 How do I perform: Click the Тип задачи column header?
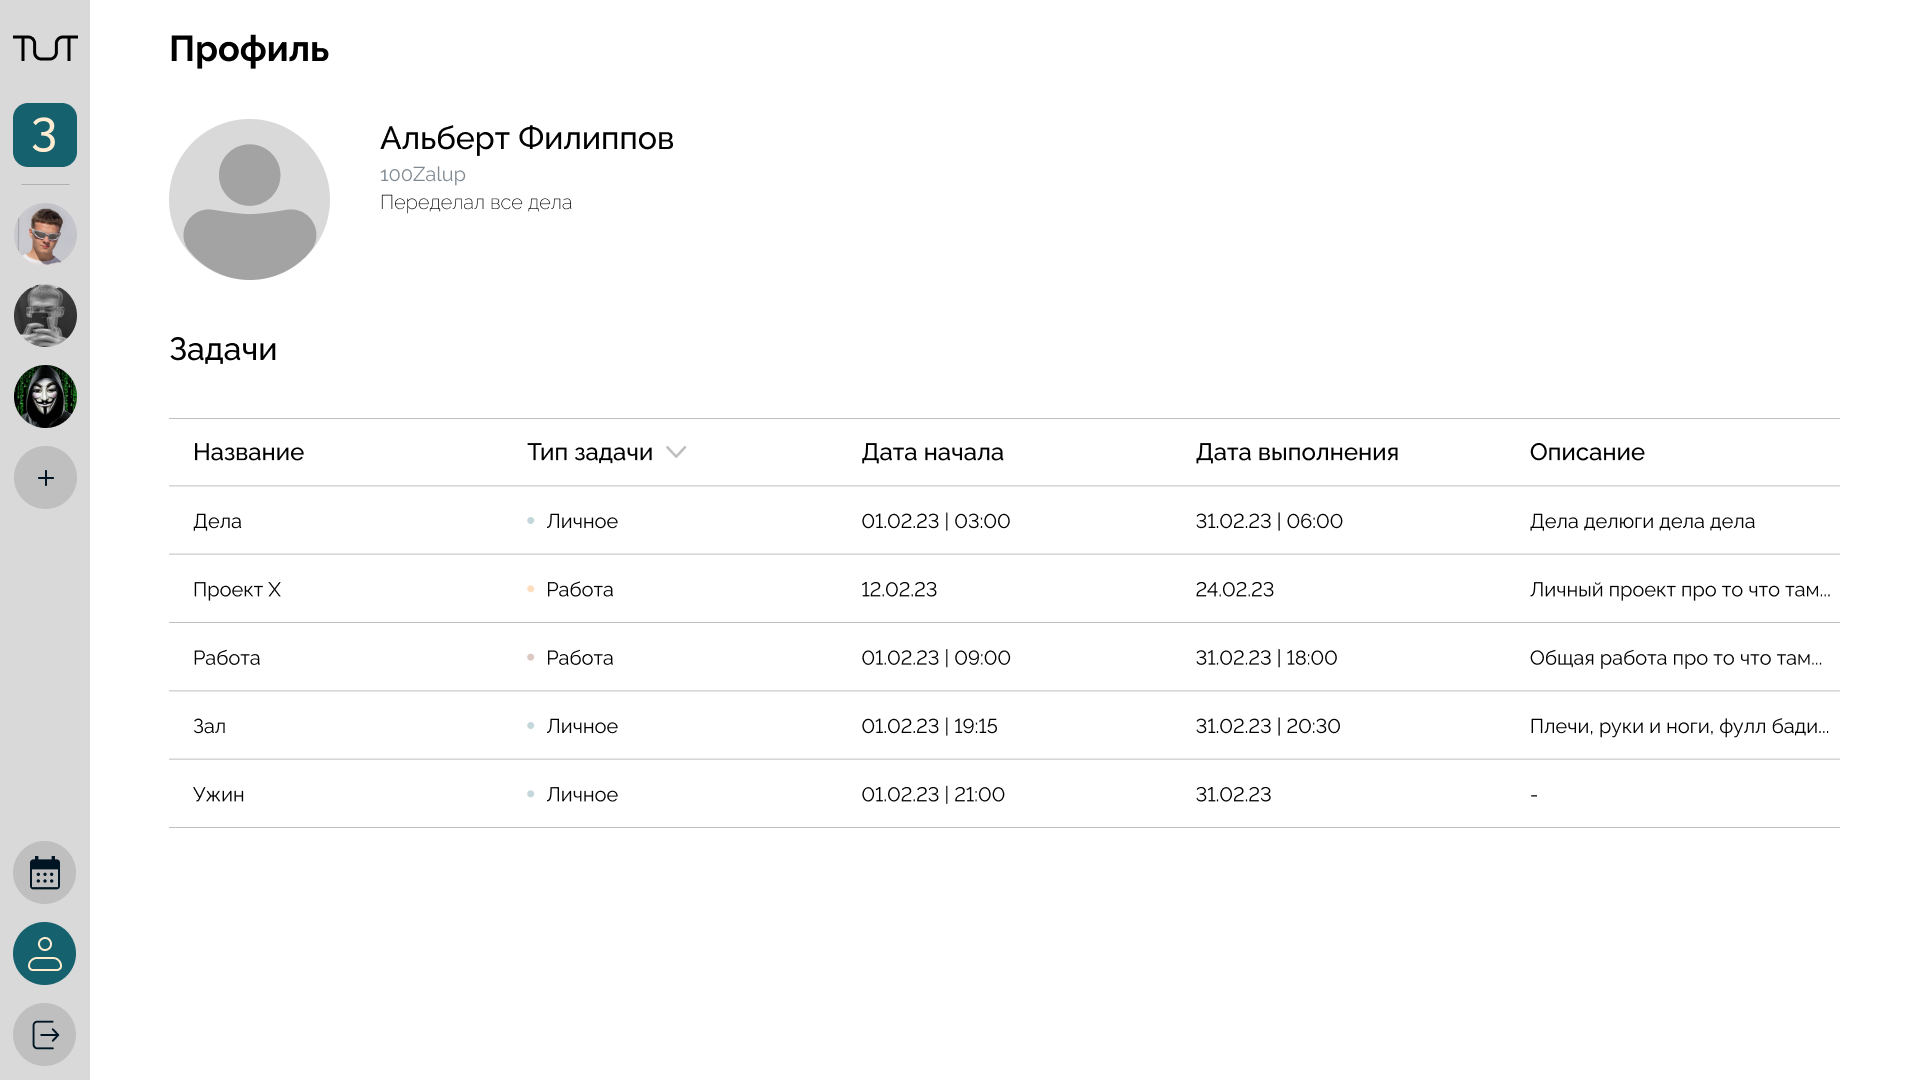coord(590,452)
